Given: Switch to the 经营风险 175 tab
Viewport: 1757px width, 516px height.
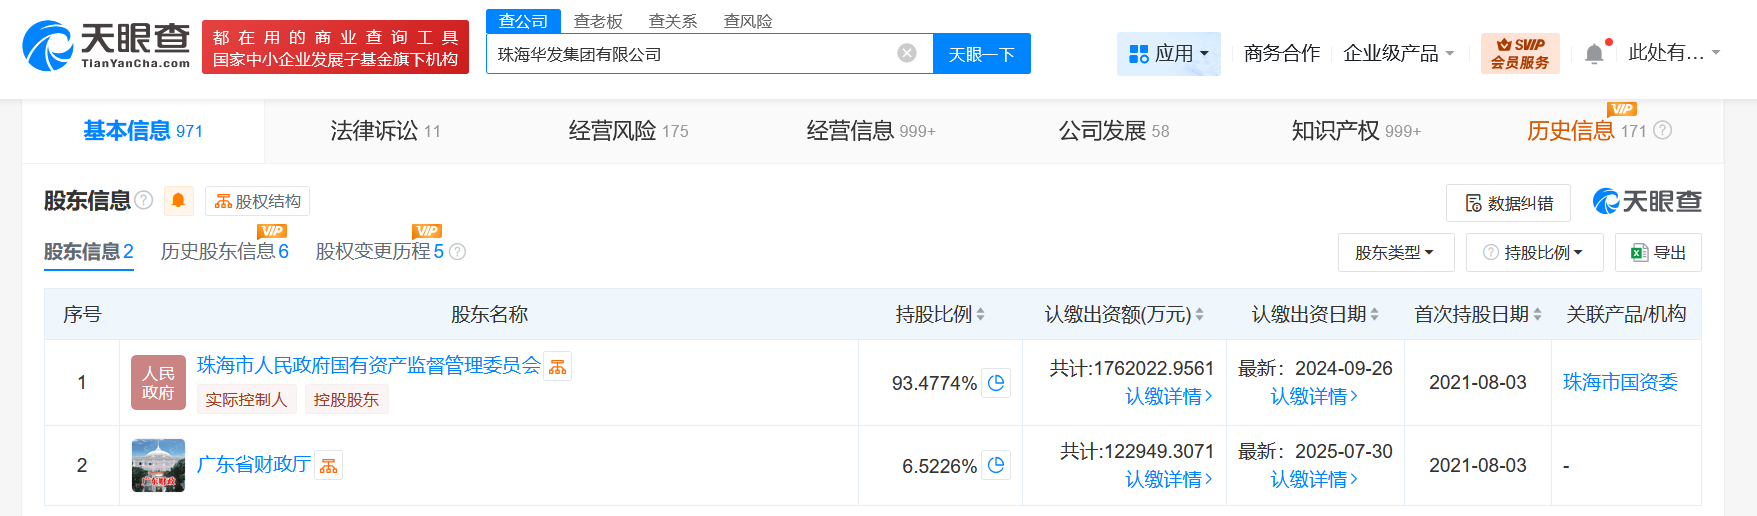Looking at the screenshot, I should click(628, 131).
